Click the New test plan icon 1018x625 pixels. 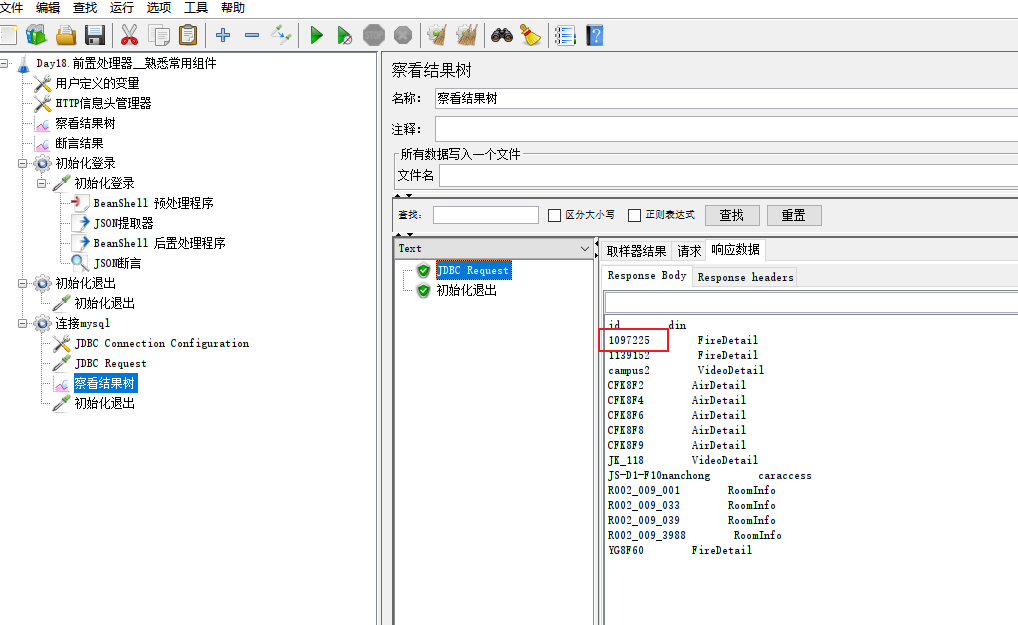click(x=8, y=35)
